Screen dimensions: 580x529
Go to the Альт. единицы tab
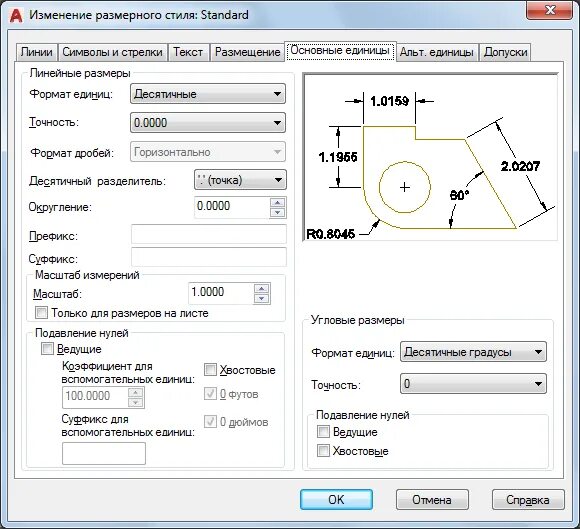click(436, 52)
